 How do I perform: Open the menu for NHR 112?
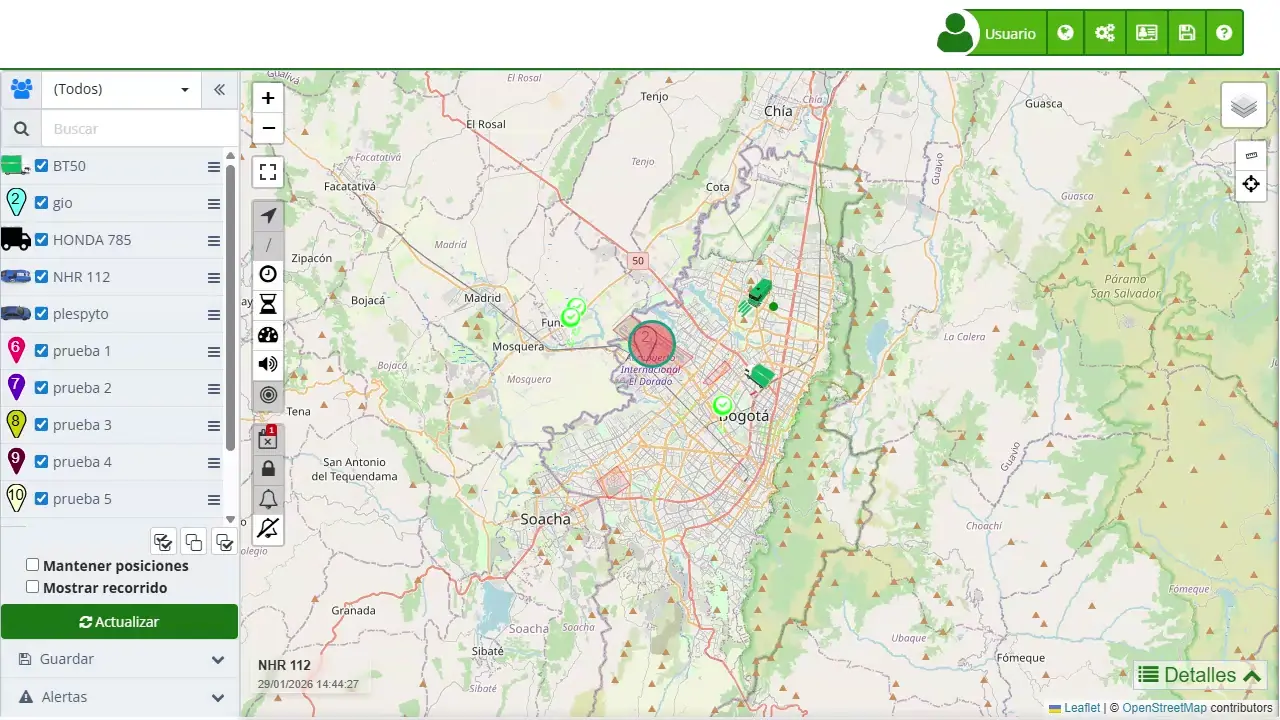pos(214,278)
